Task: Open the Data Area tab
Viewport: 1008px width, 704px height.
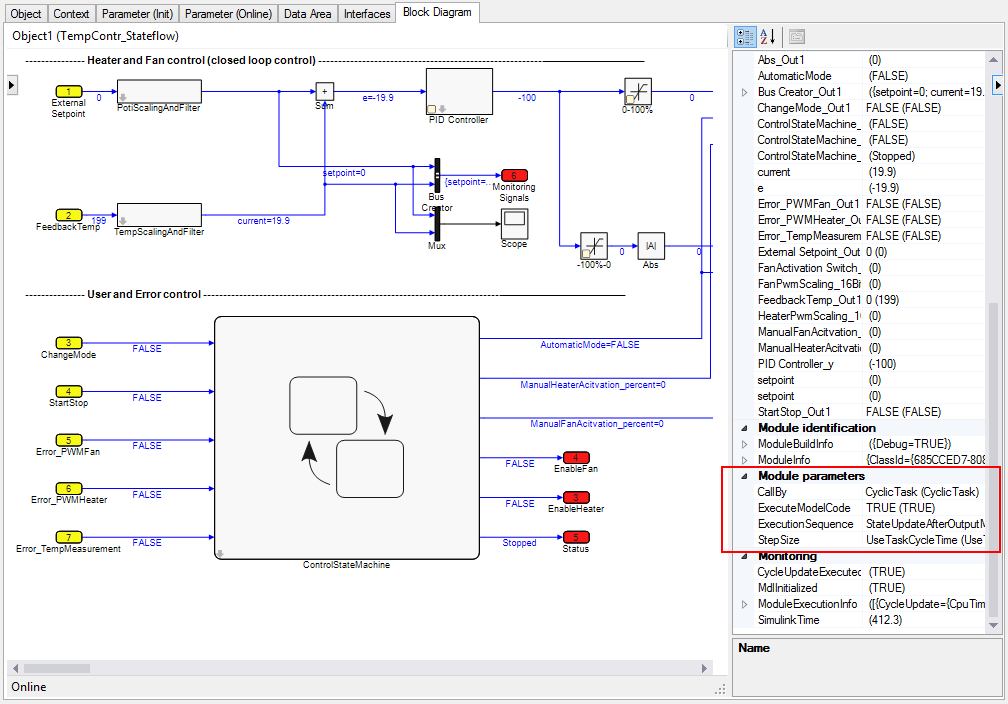Action: [307, 14]
